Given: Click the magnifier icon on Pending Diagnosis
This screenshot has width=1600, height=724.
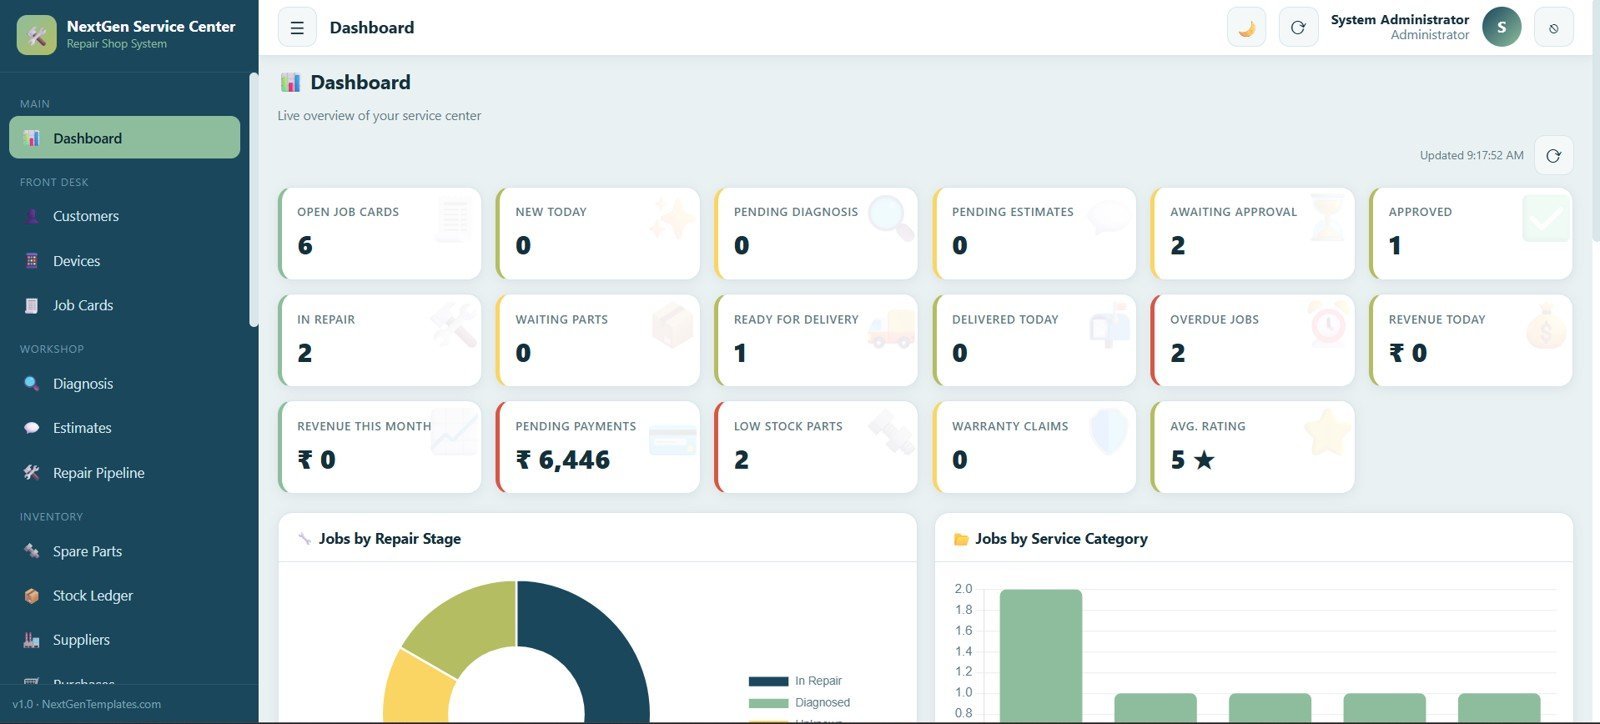Looking at the screenshot, I should pos(890,217).
